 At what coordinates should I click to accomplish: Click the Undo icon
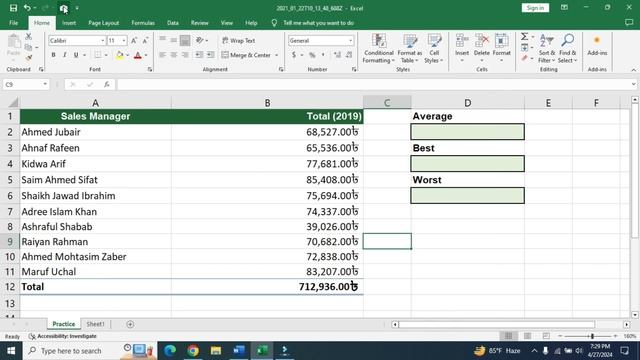pos(27,8)
